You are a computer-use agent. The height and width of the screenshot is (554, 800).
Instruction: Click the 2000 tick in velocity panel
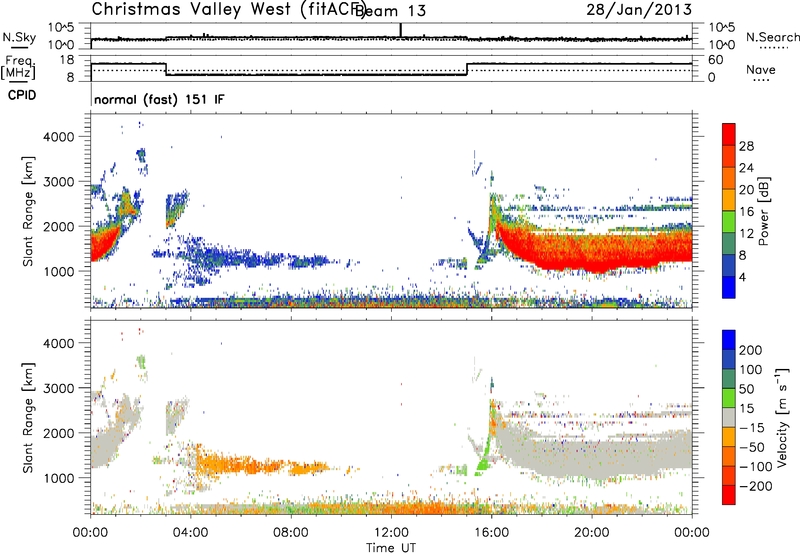click(58, 433)
